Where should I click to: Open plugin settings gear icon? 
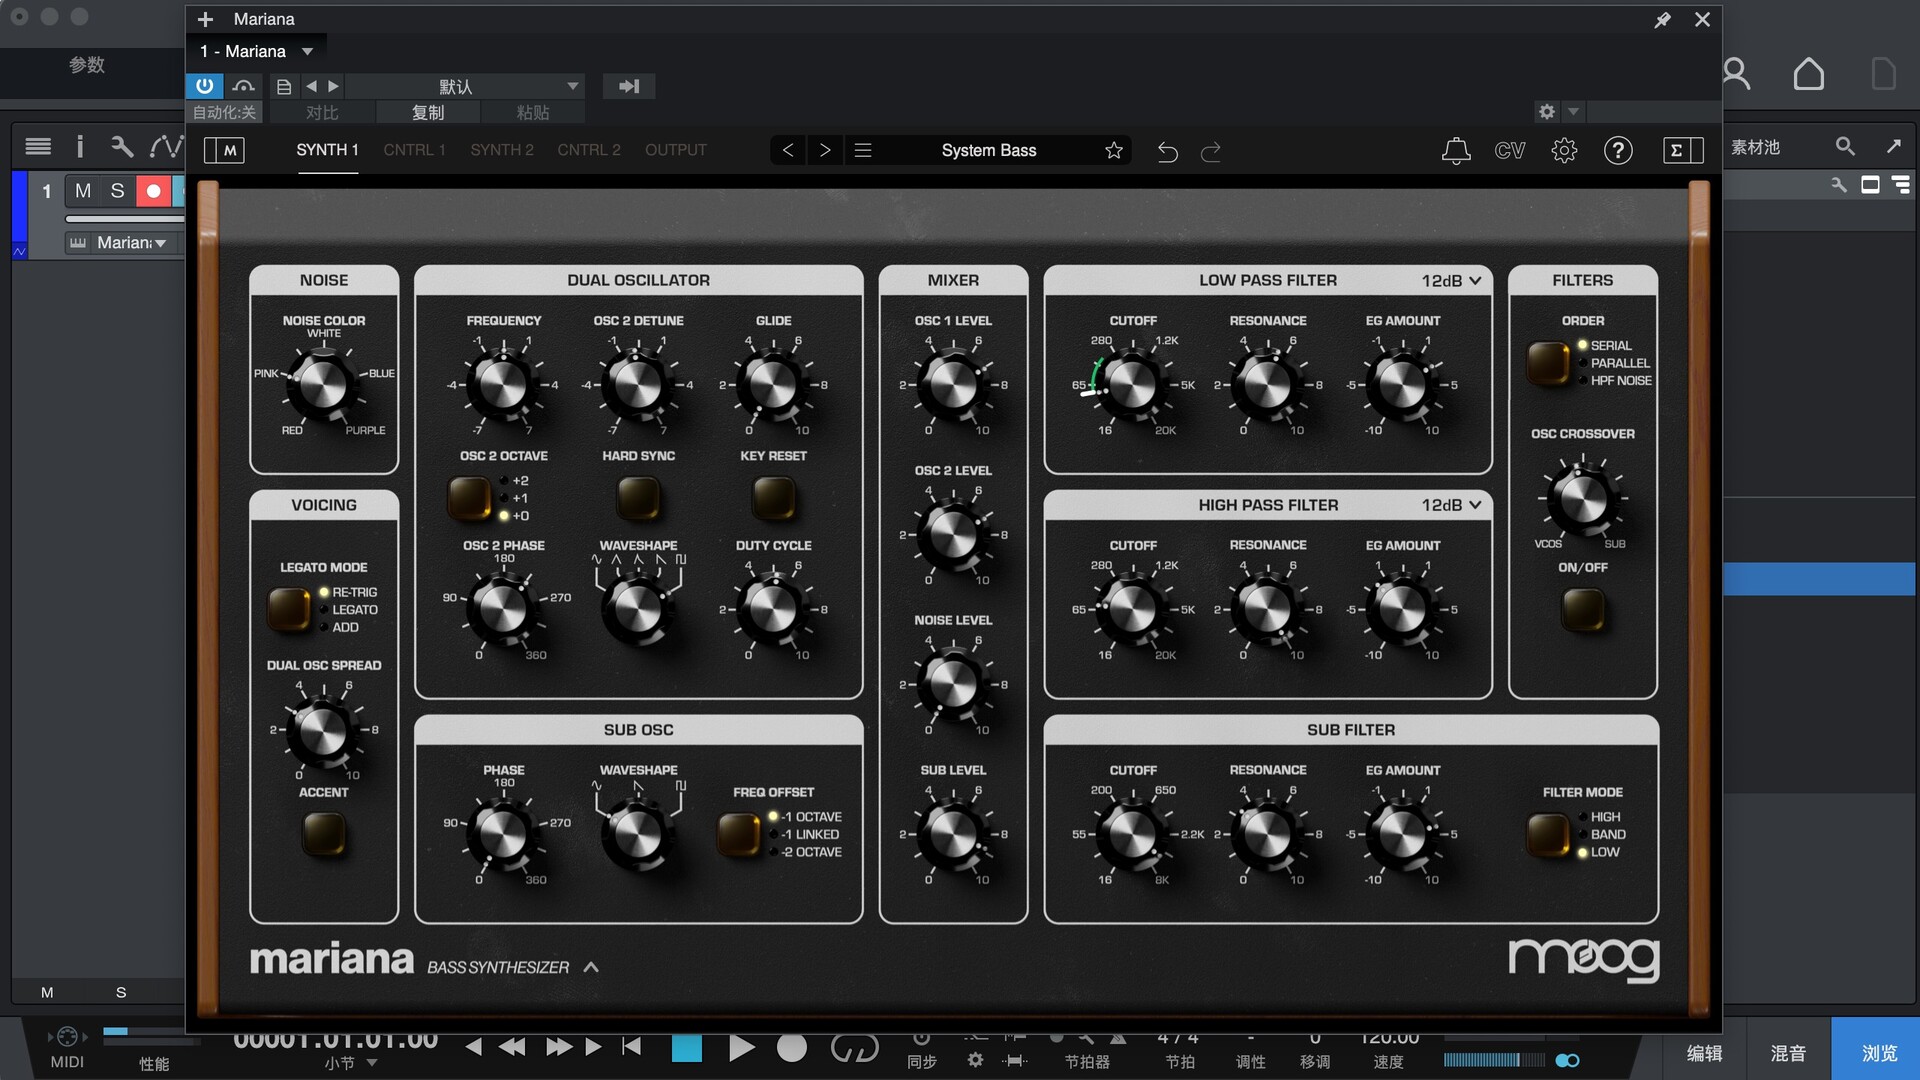pos(1564,151)
